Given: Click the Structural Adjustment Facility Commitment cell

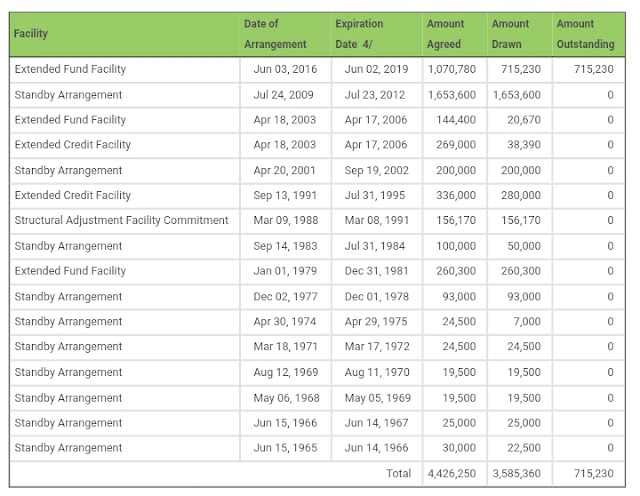Looking at the screenshot, I should [122, 220].
